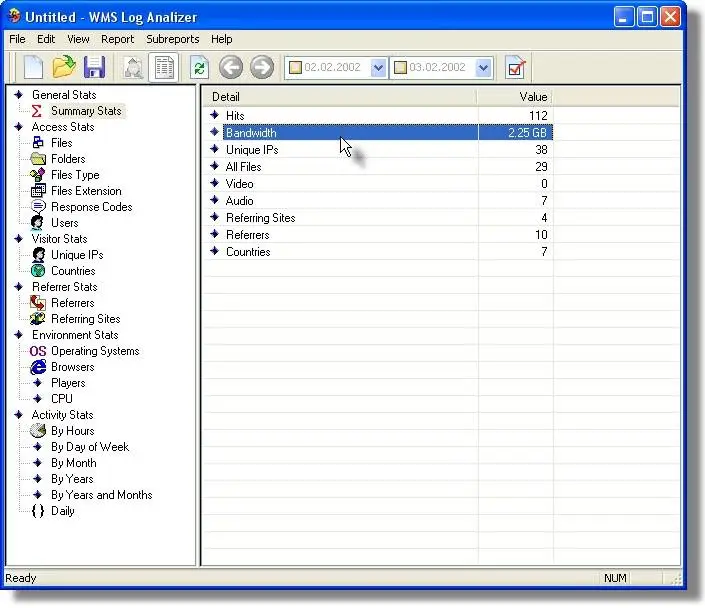
Task: Select the Audio row
Action: pos(379,201)
